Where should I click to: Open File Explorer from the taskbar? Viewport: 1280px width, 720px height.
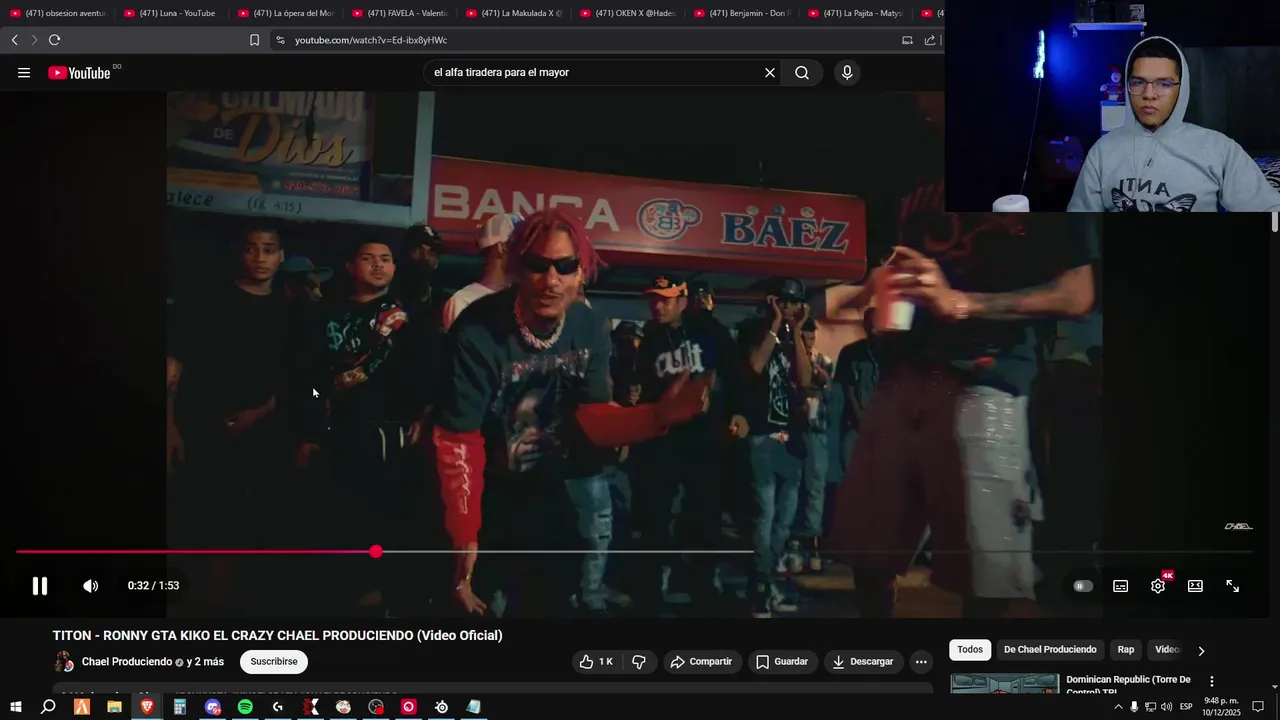click(114, 707)
